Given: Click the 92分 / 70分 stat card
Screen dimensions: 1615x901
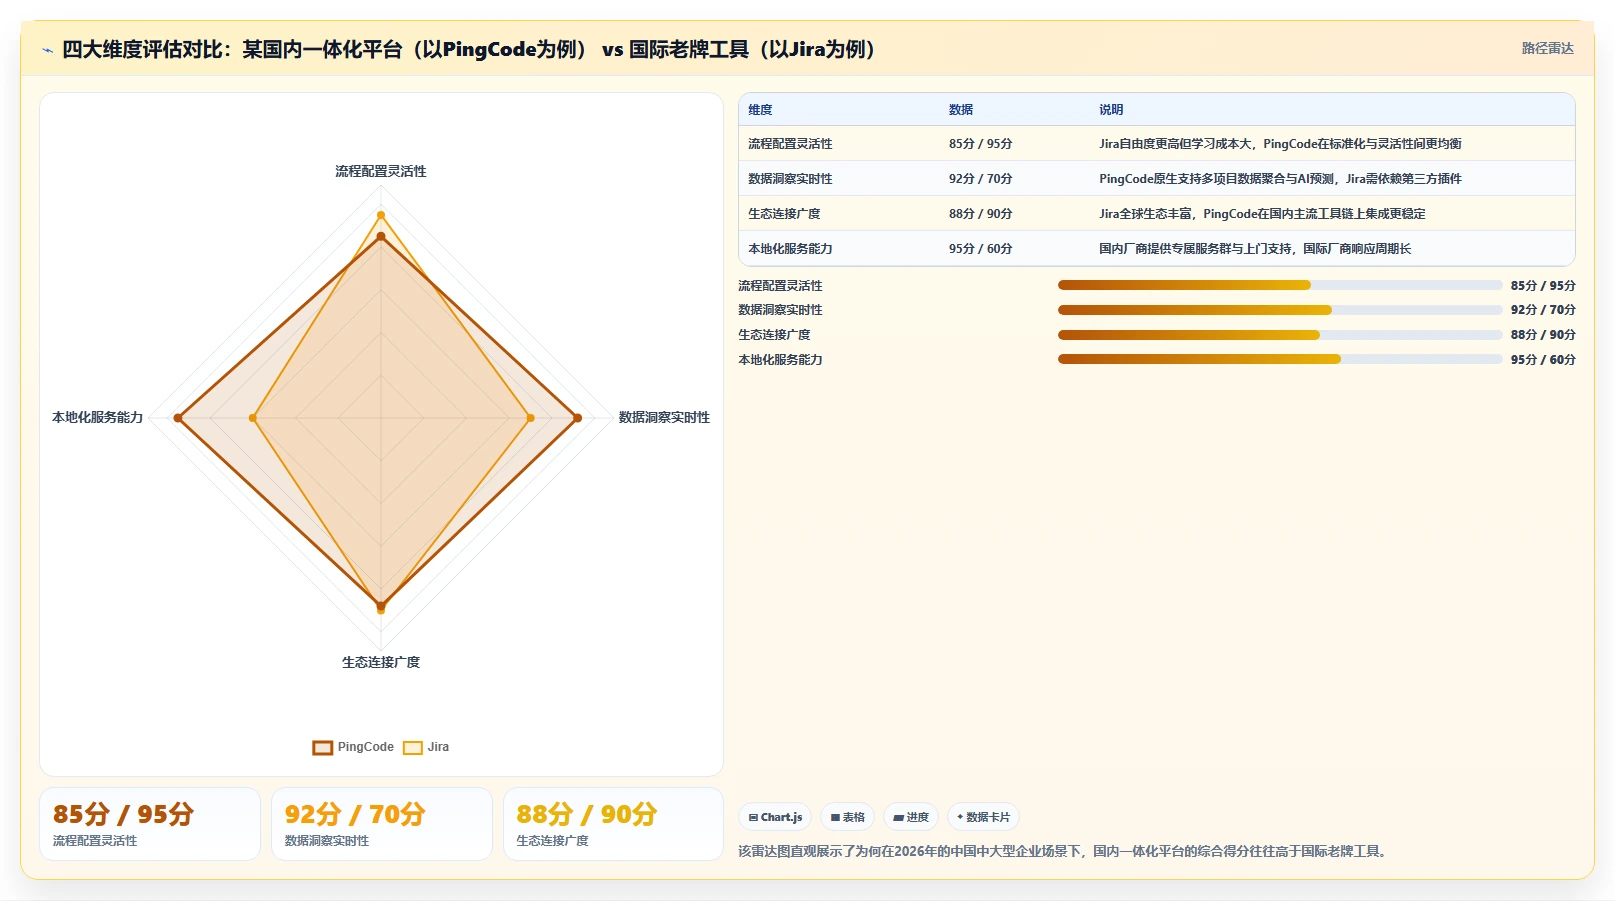Looking at the screenshot, I should (x=382, y=824).
